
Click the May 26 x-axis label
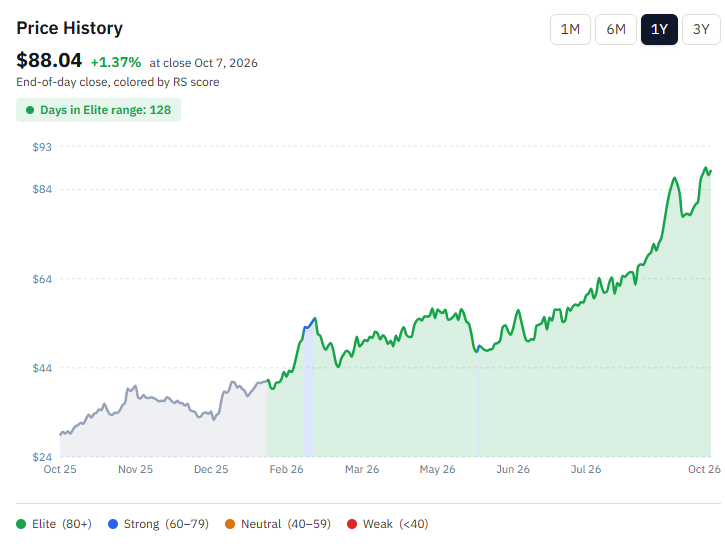point(437,469)
